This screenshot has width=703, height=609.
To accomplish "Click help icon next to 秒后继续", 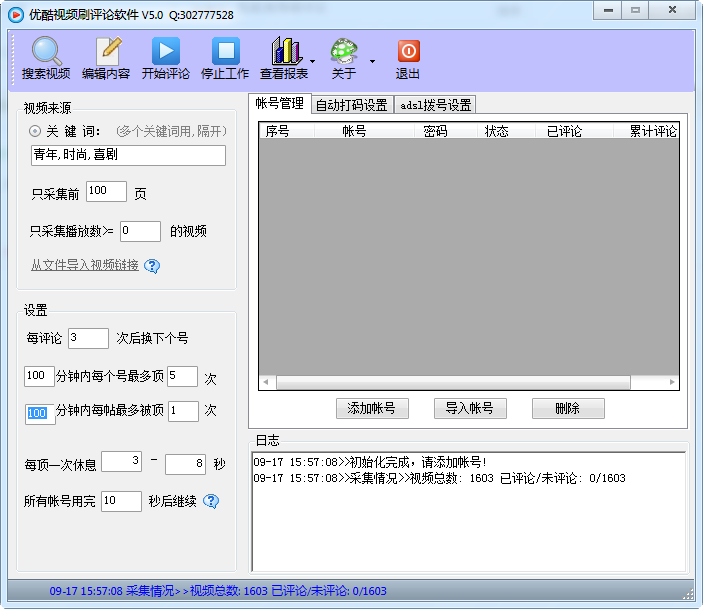I will pos(211,501).
